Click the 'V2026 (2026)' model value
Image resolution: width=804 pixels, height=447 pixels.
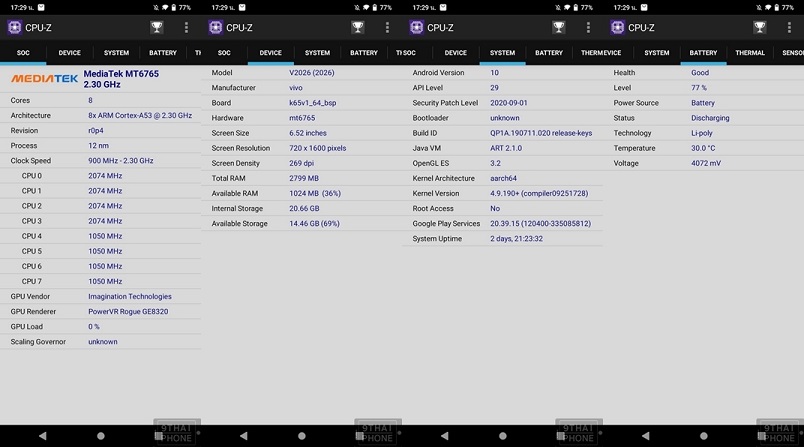click(312, 72)
